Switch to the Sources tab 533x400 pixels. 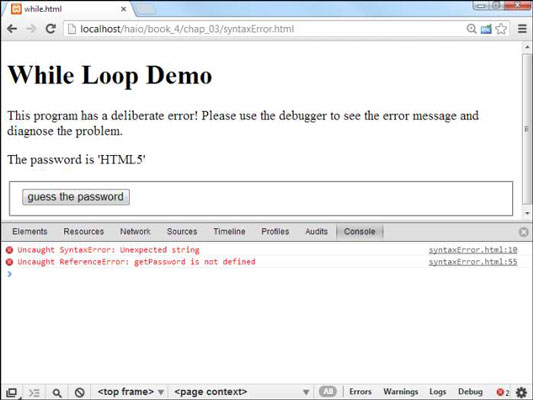(x=182, y=231)
